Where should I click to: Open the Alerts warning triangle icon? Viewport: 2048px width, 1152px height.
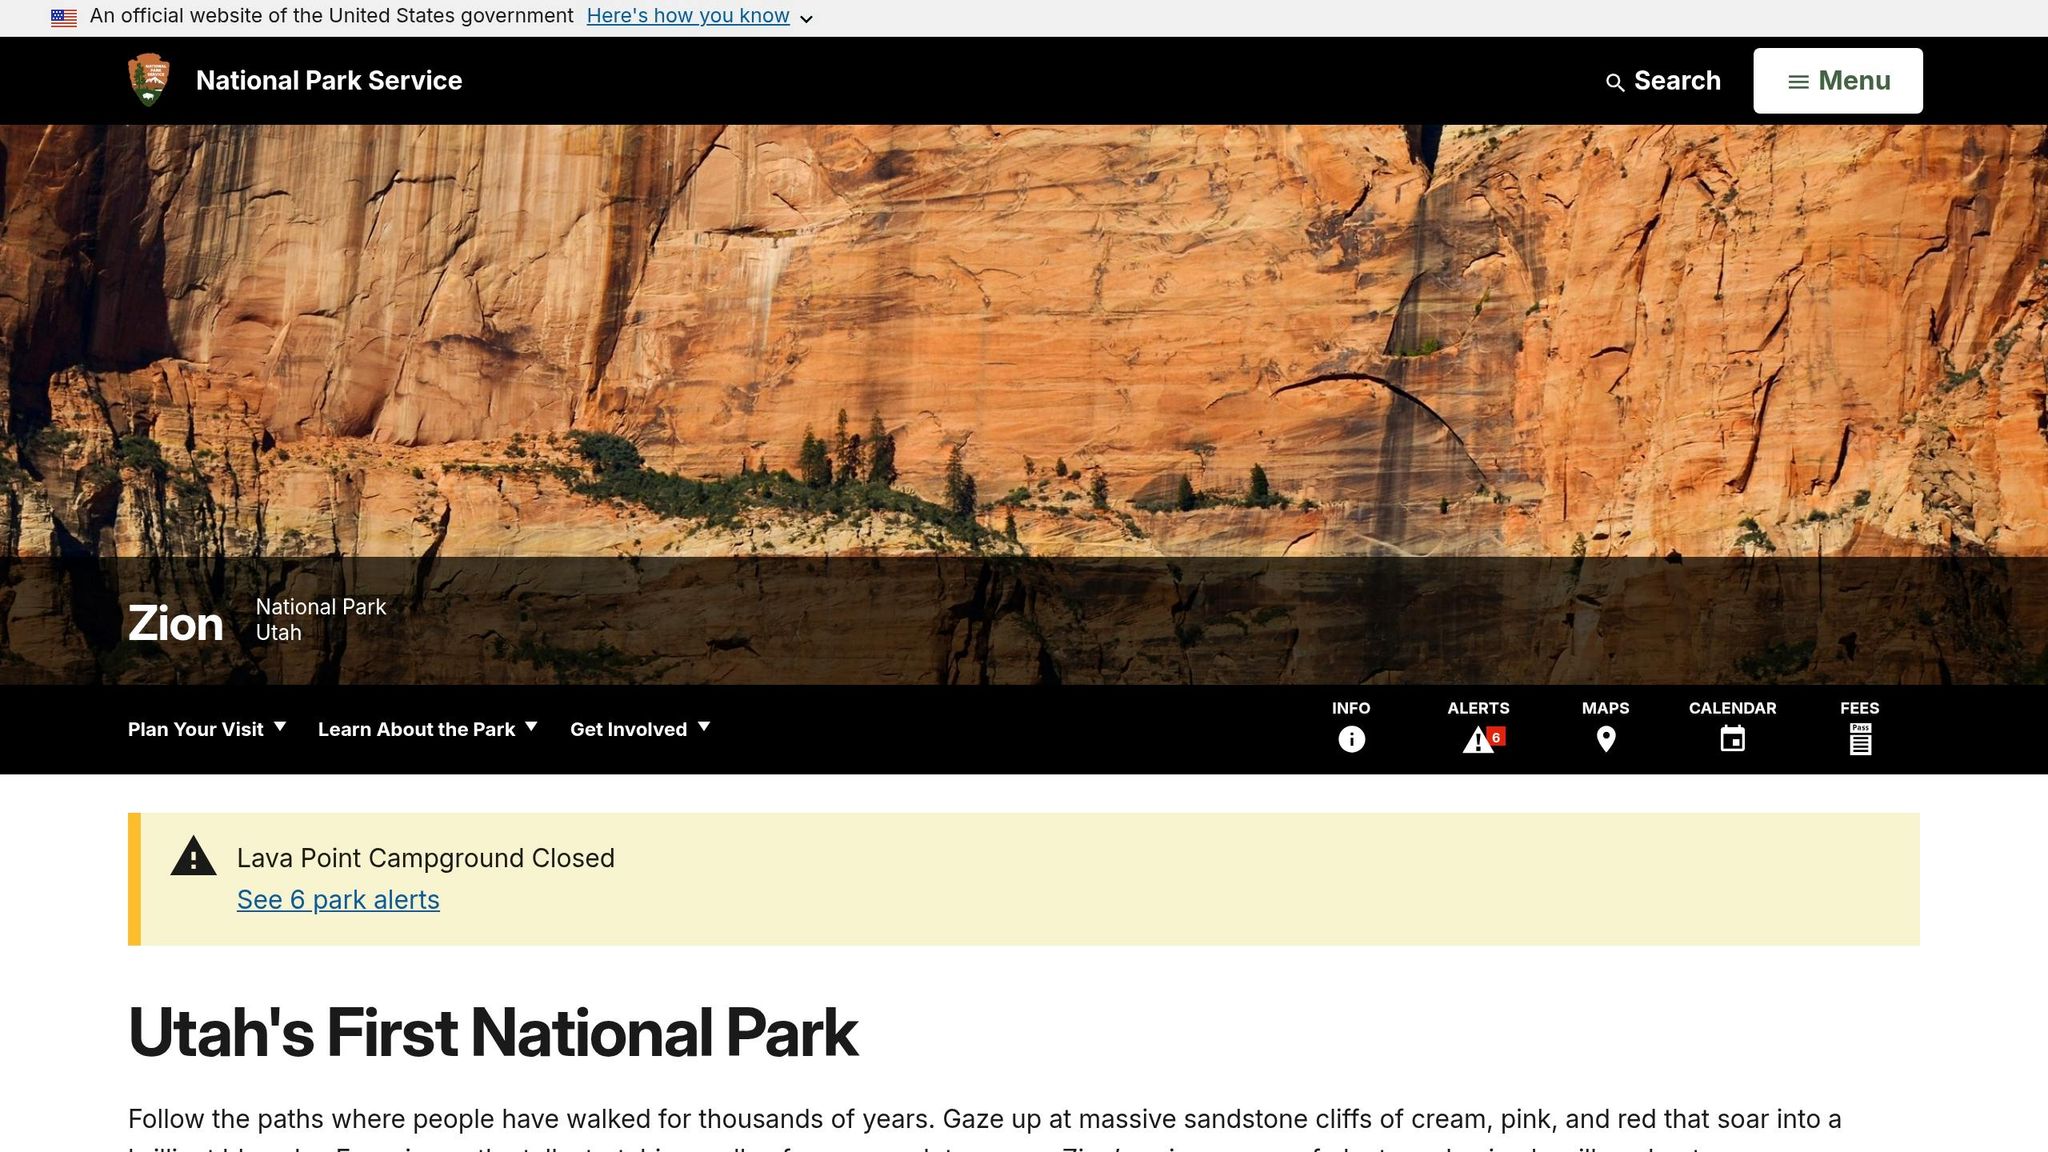click(x=1479, y=740)
